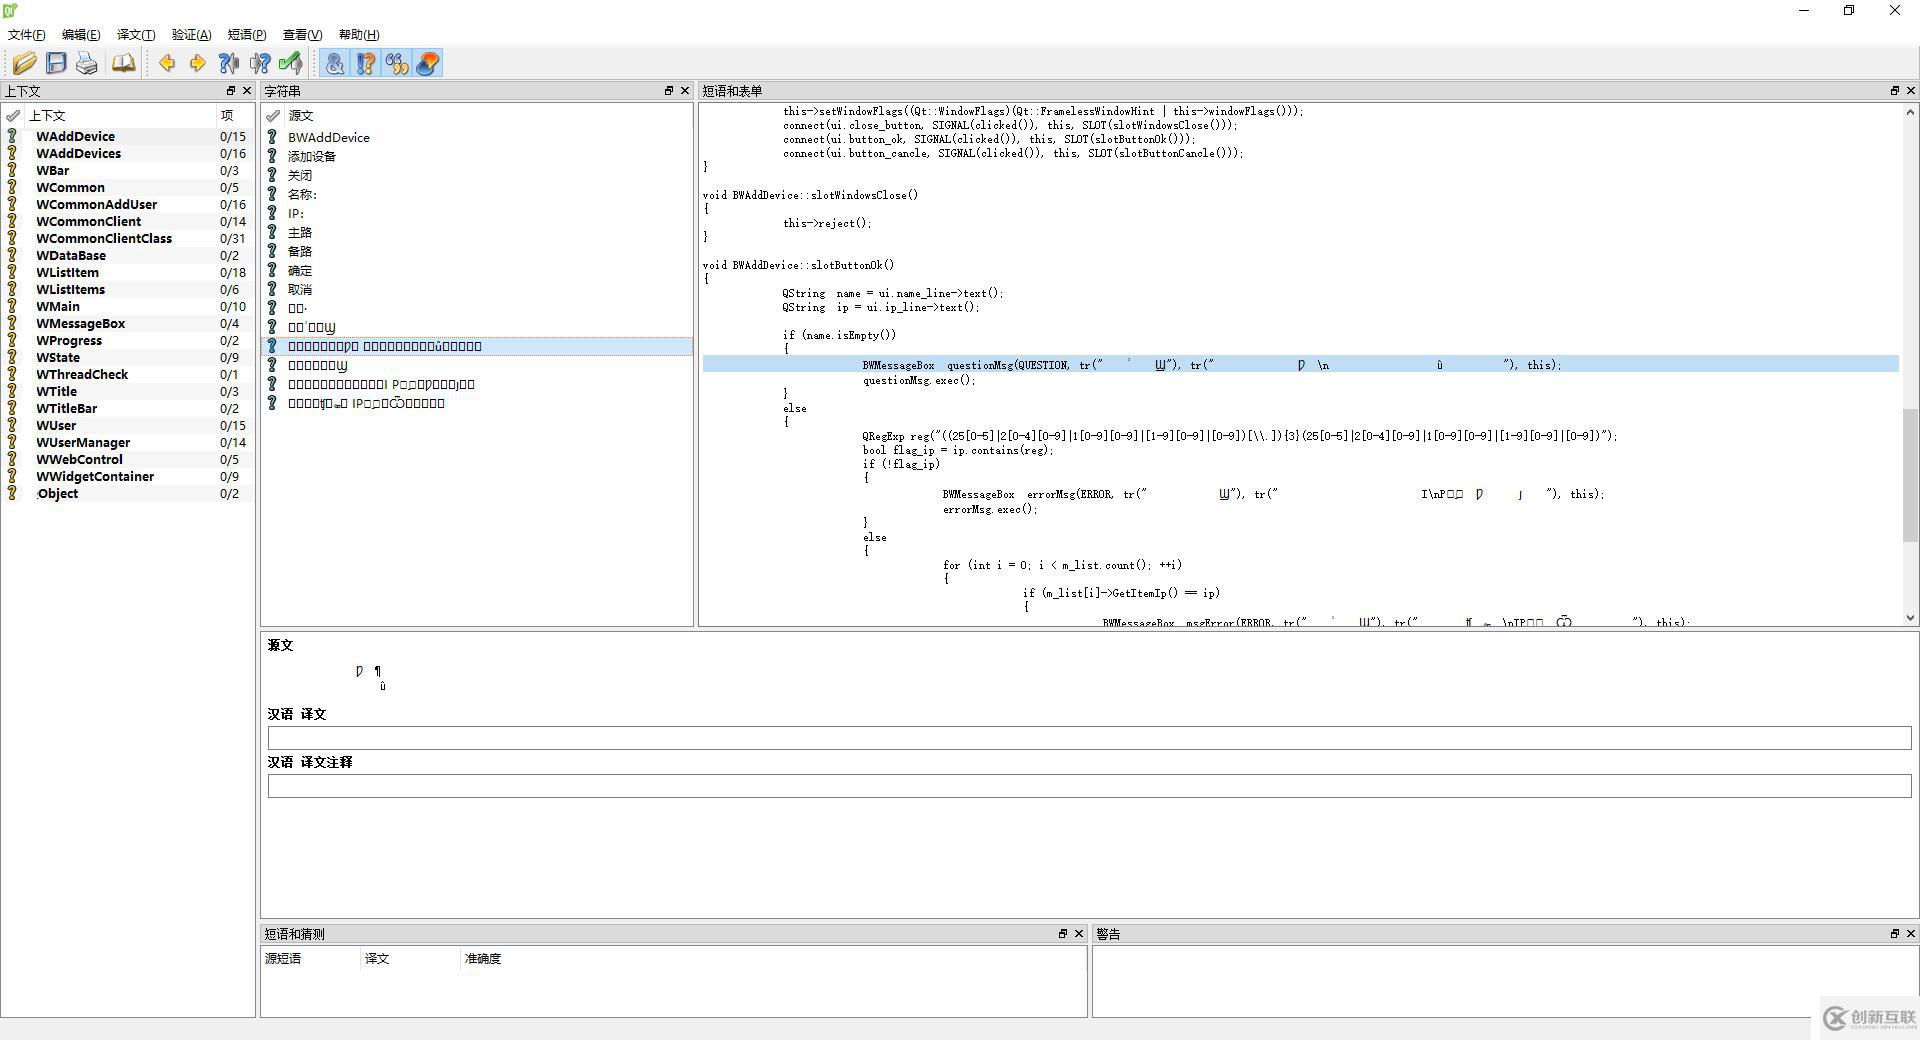Select the WWebControl context

click(x=127, y=460)
